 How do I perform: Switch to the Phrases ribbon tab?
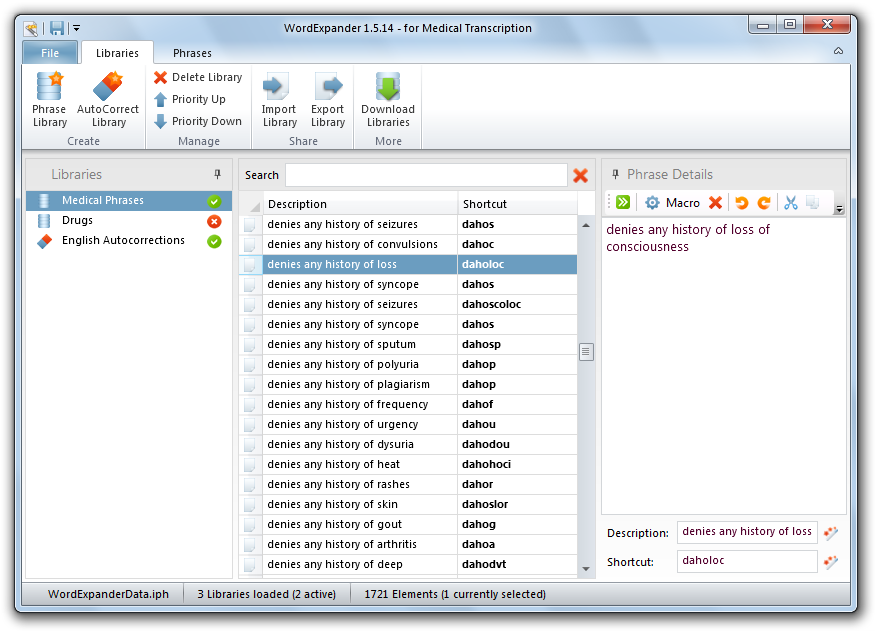[x=192, y=53]
